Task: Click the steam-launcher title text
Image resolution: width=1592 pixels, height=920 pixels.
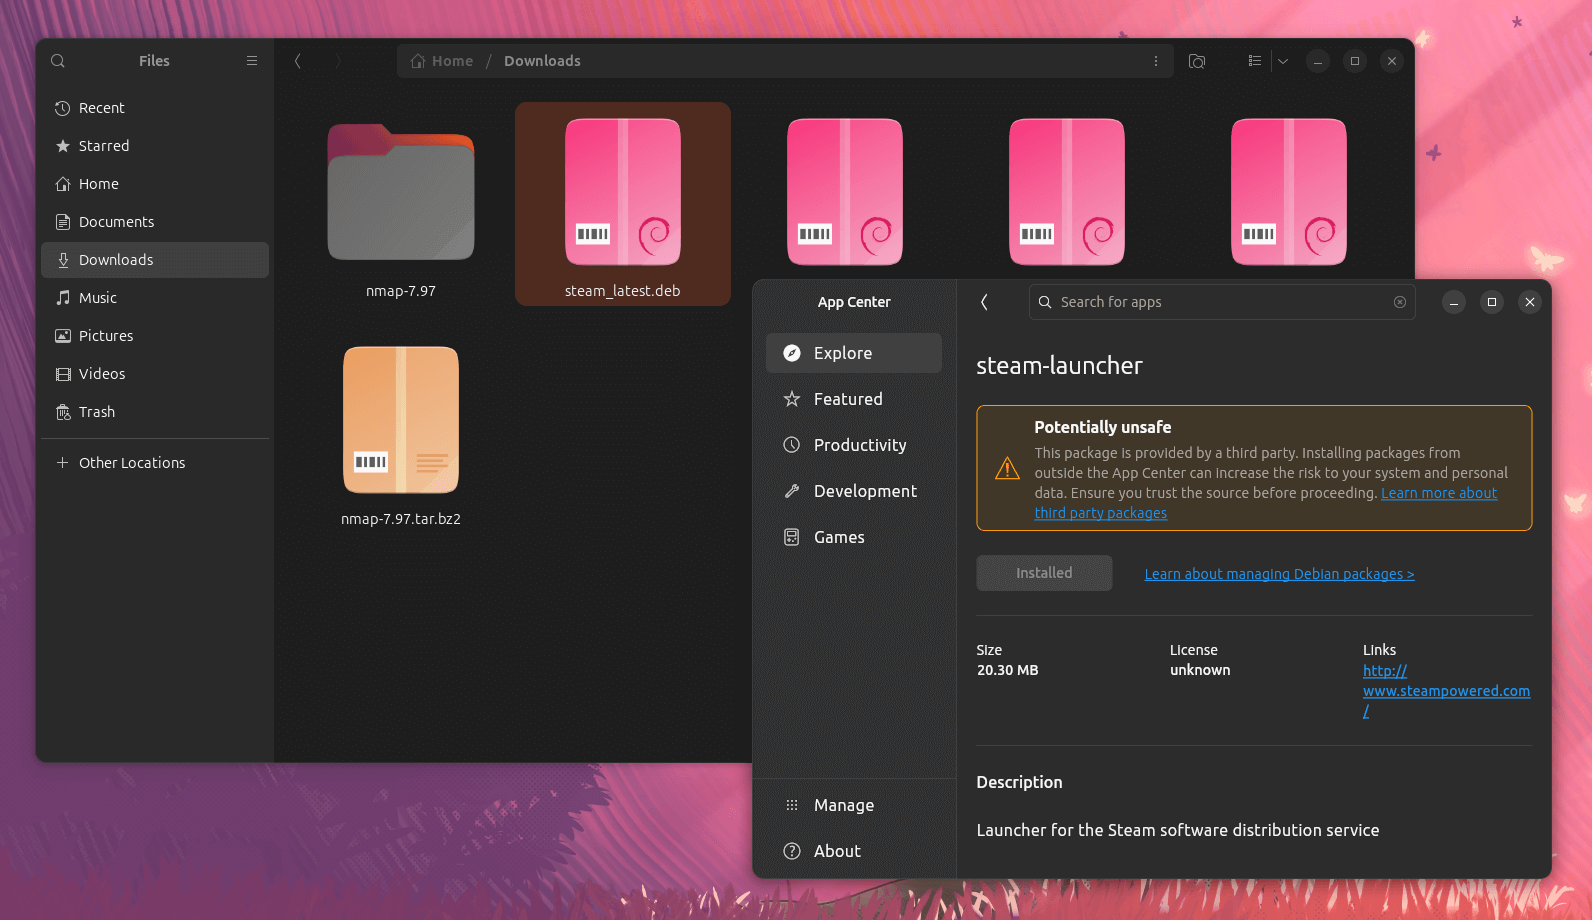Action: tap(1059, 366)
